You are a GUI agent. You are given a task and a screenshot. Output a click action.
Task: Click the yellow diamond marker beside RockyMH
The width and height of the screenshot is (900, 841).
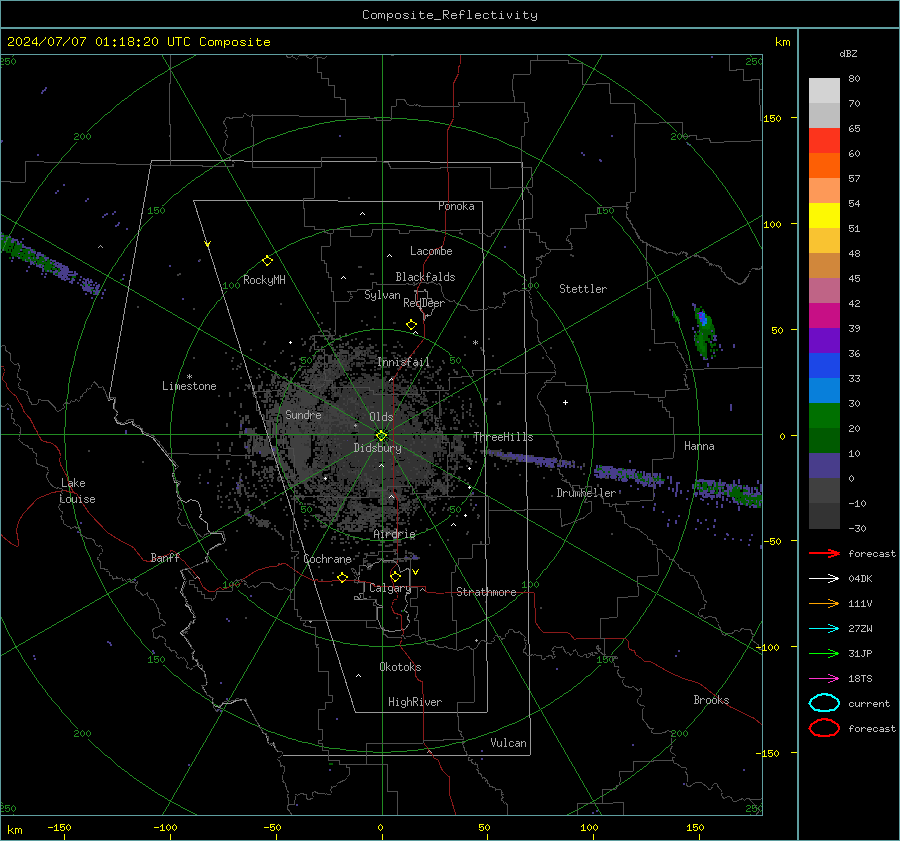[267, 261]
